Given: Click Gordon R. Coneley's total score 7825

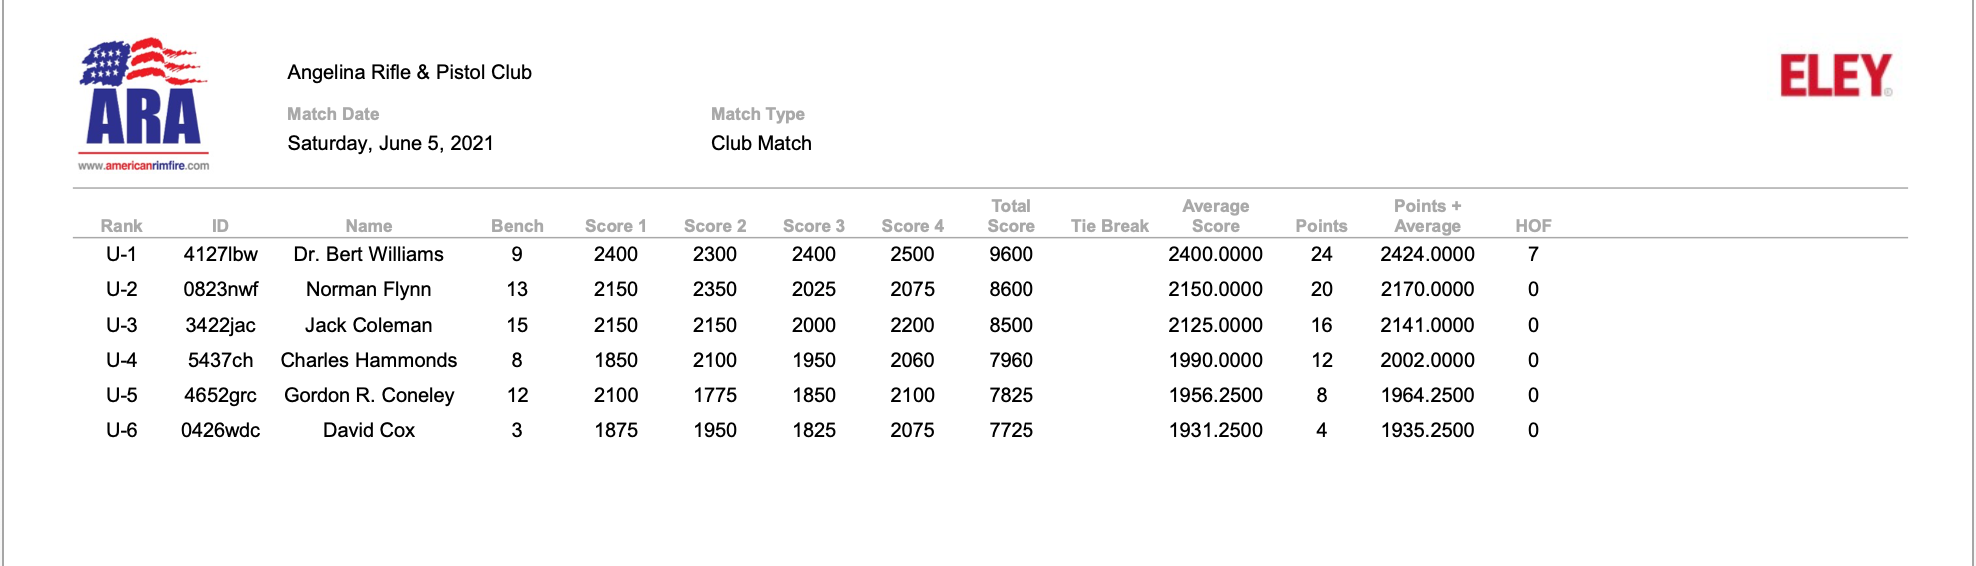Looking at the screenshot, I should point(1011,395).
